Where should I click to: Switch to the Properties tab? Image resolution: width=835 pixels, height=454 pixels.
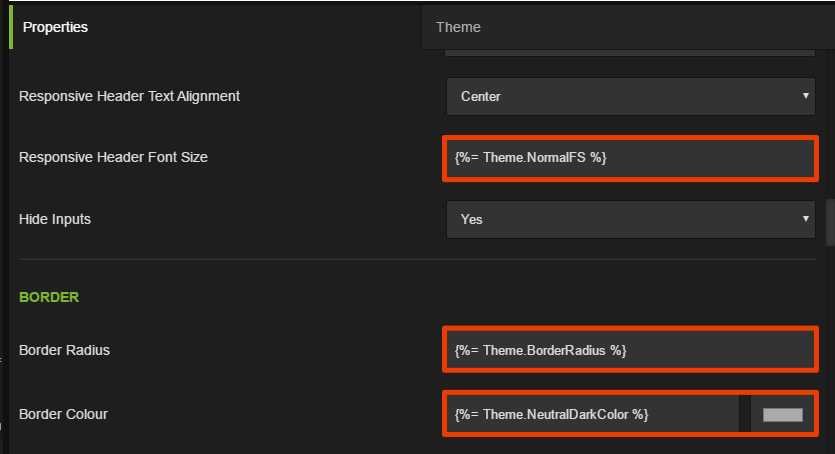coord(55,27)
